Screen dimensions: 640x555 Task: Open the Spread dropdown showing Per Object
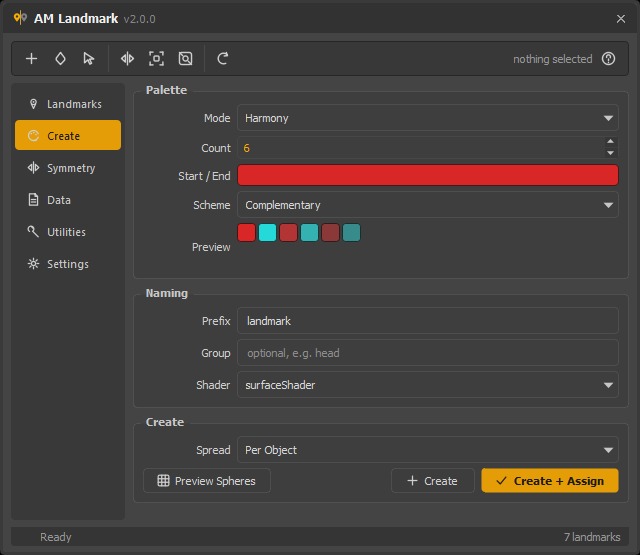tap(428, 450)
